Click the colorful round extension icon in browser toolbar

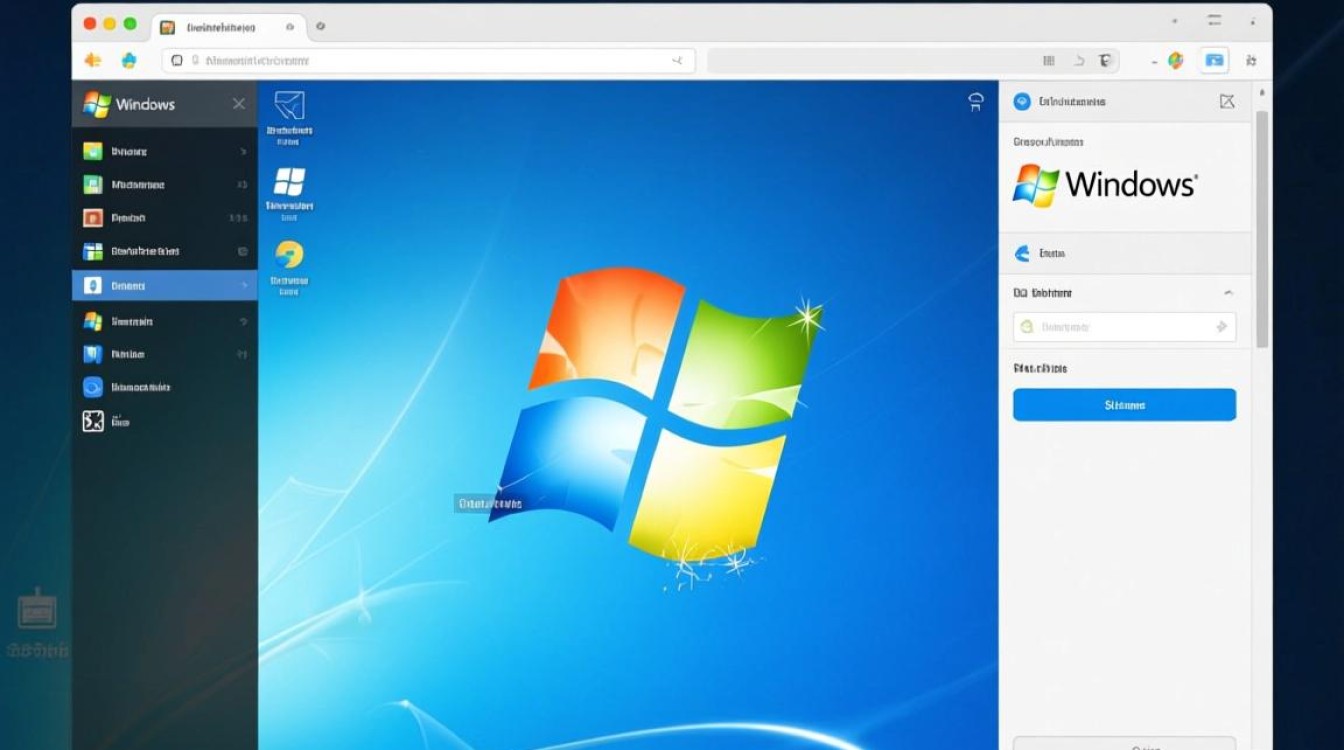(1176, 60)
